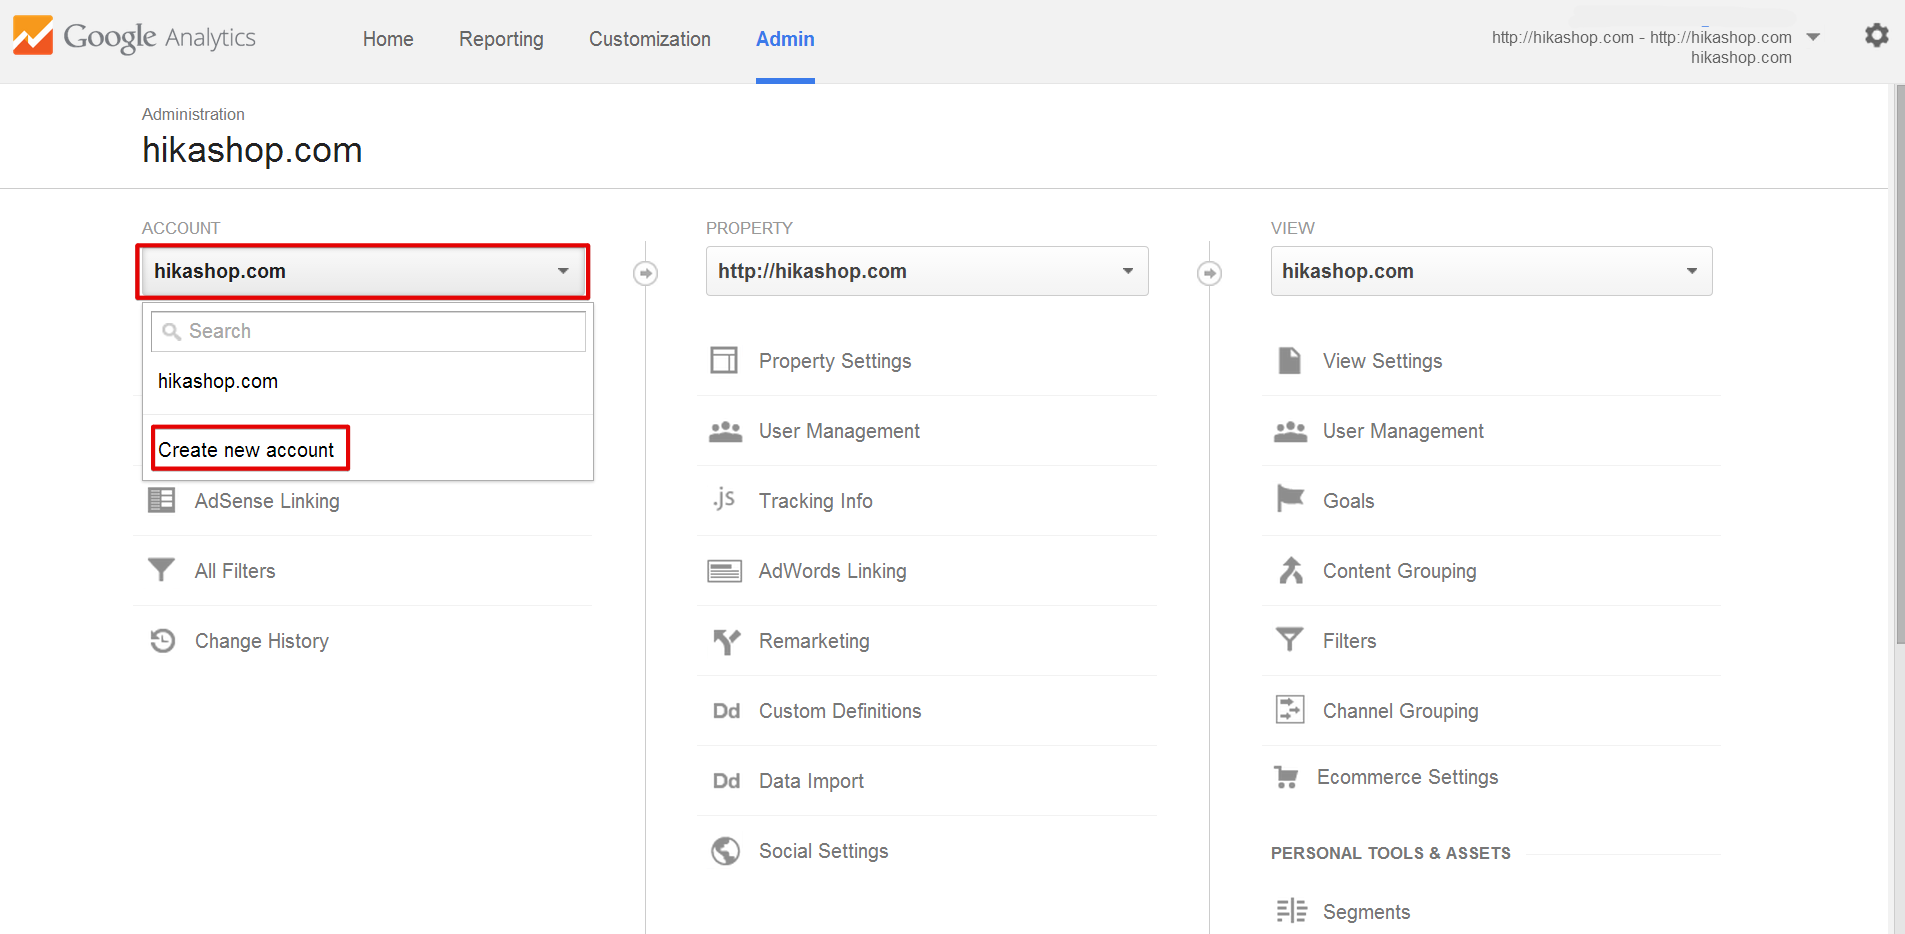Expand the account selector arrow in header
This screenshot has width=1905, height=934.
(1813, 37)
